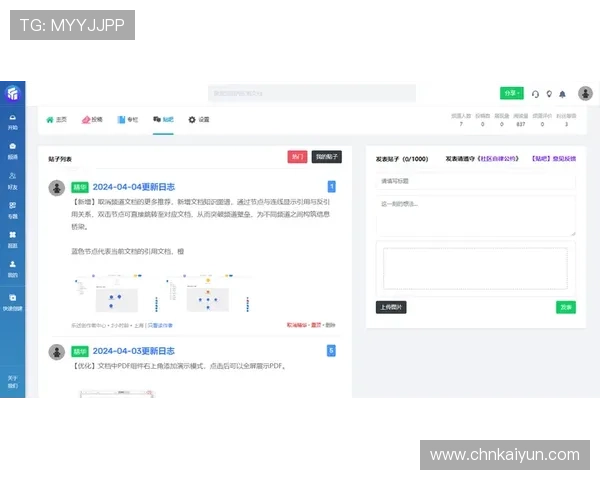Click the 贴子列表 post list heading
600x480 pixels.
click(x=60, y=159)
